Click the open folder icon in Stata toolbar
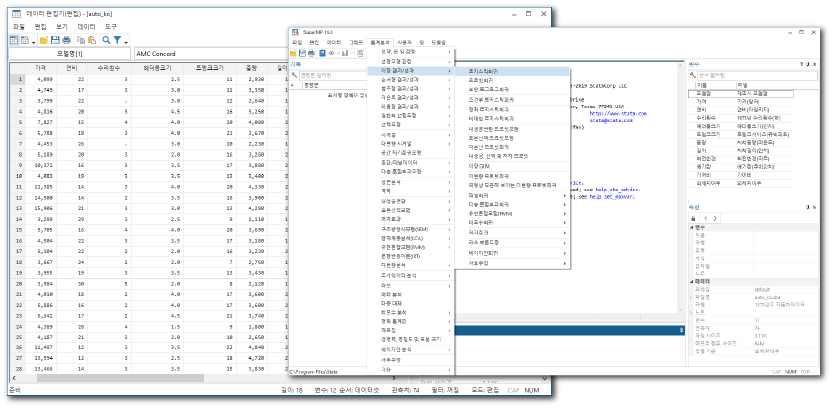Image resolution: width=832 pixels, height=408 pixels. (x=293, y=53)
